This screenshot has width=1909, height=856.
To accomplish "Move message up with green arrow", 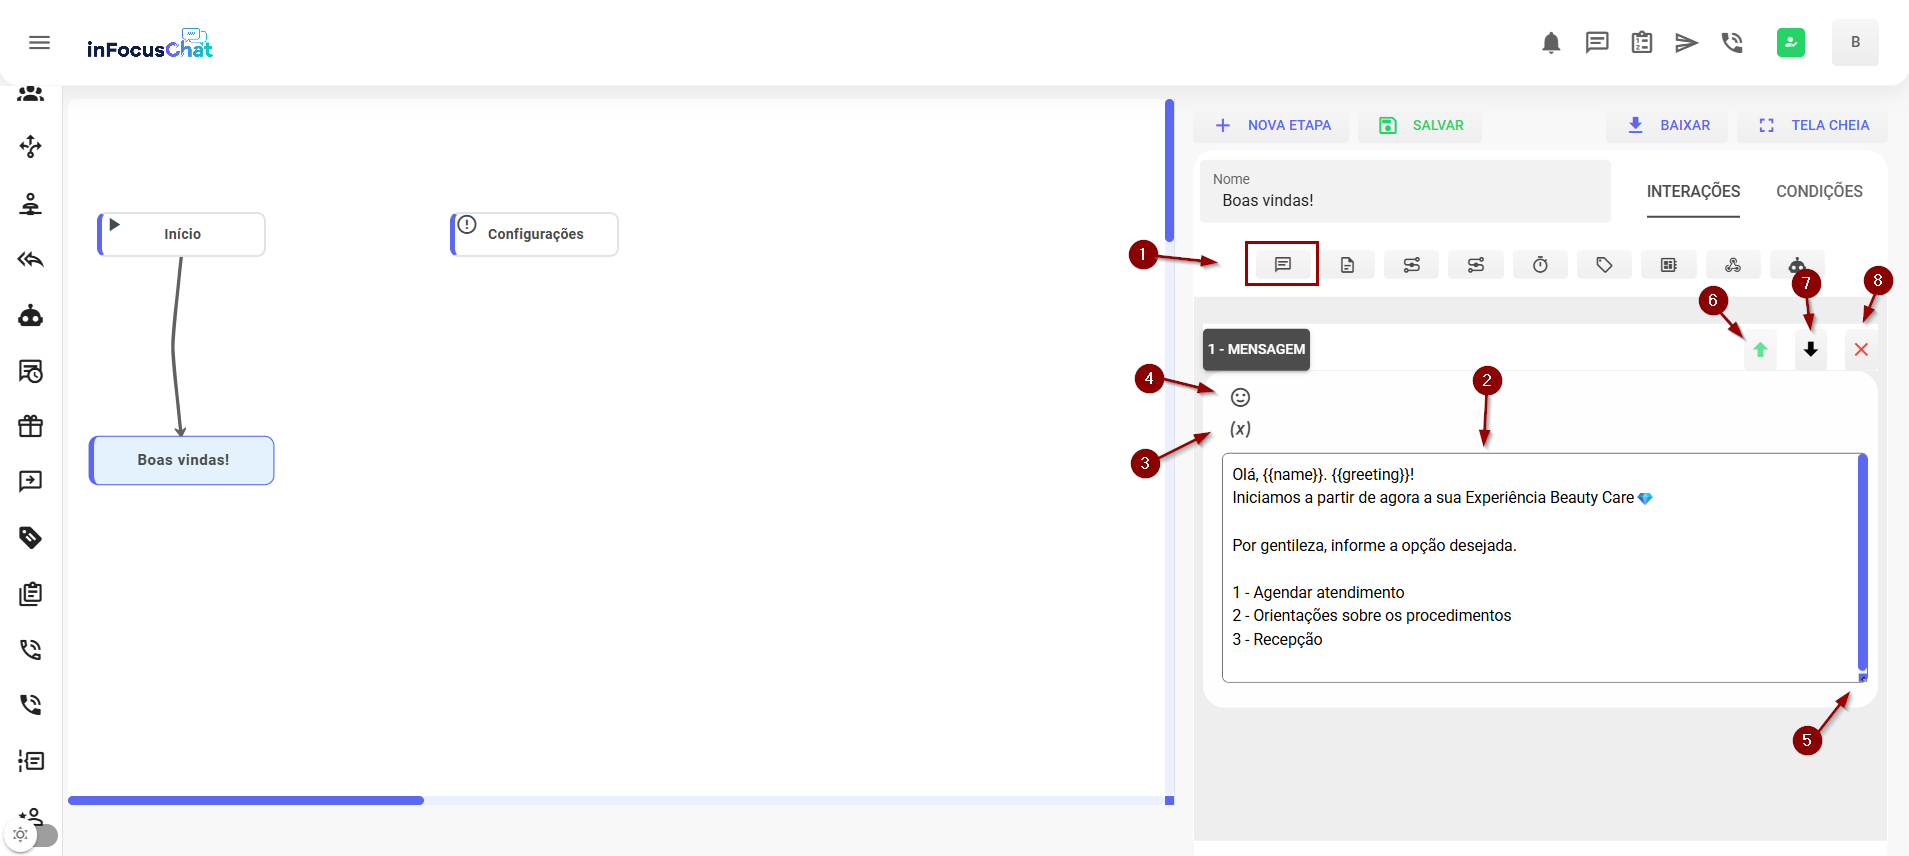I will coord(1760,350).
